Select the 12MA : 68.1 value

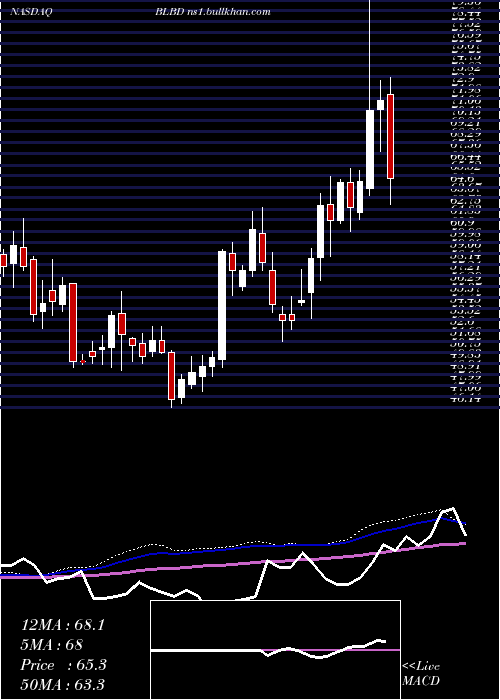63,625
